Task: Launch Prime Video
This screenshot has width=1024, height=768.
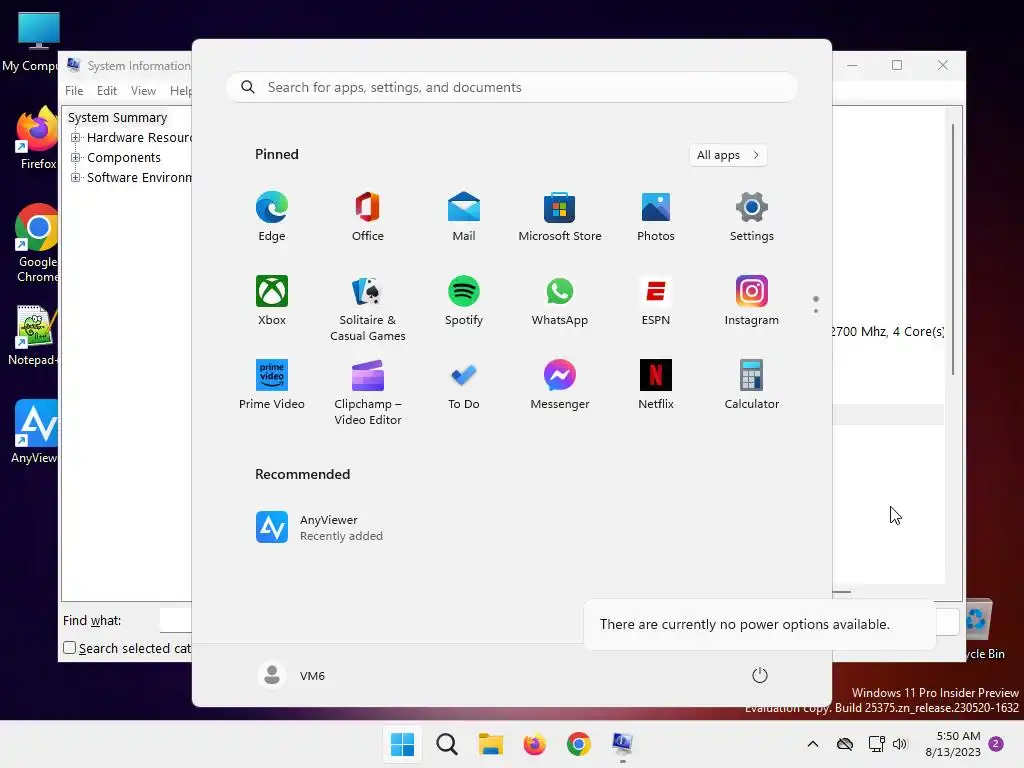Action: coord(272,385)
